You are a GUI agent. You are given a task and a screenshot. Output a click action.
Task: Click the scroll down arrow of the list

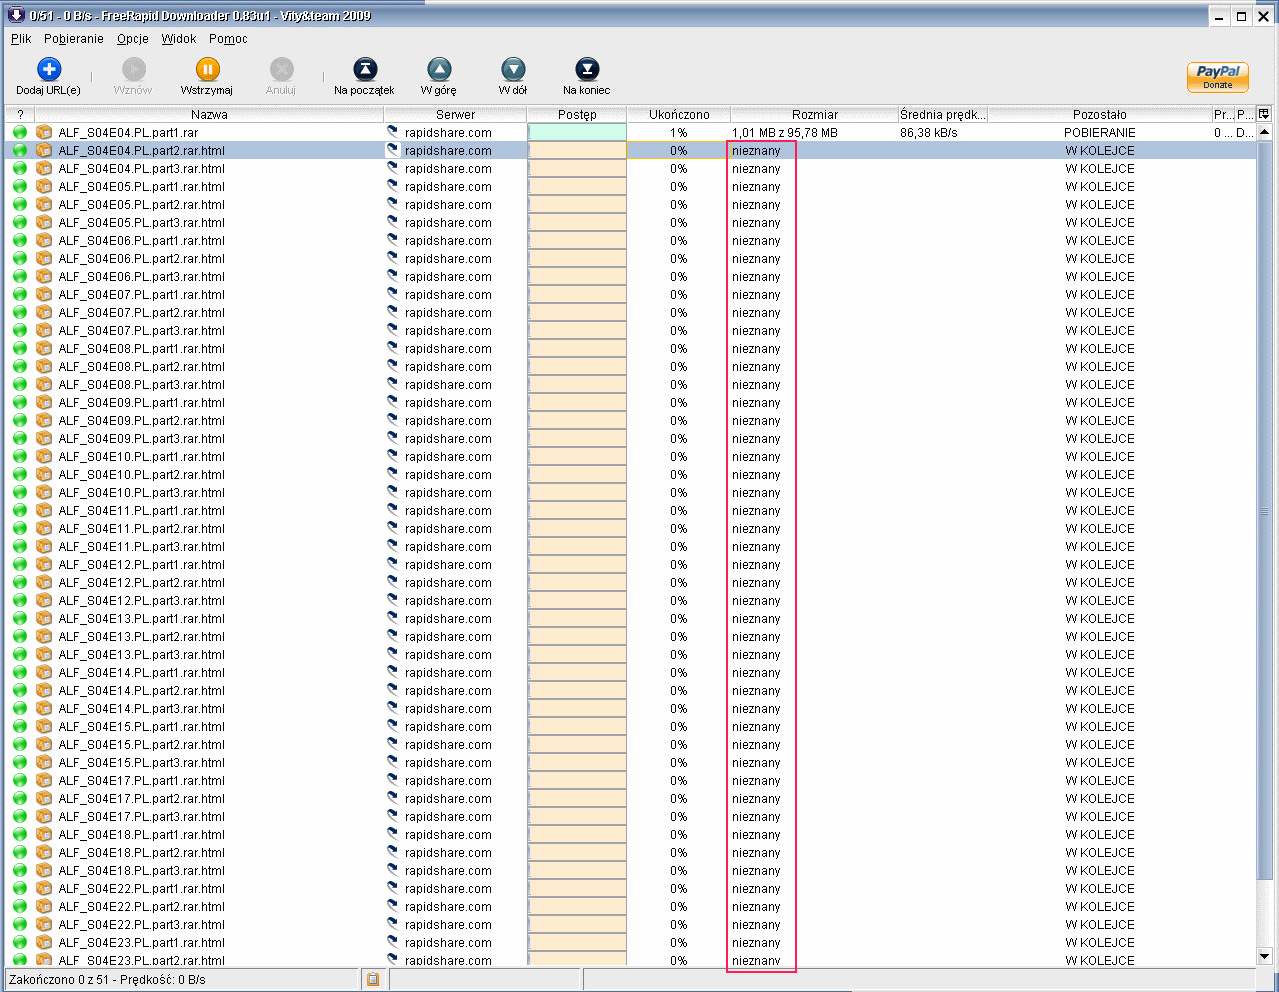pyautogui.click(x=1264, y=956)
